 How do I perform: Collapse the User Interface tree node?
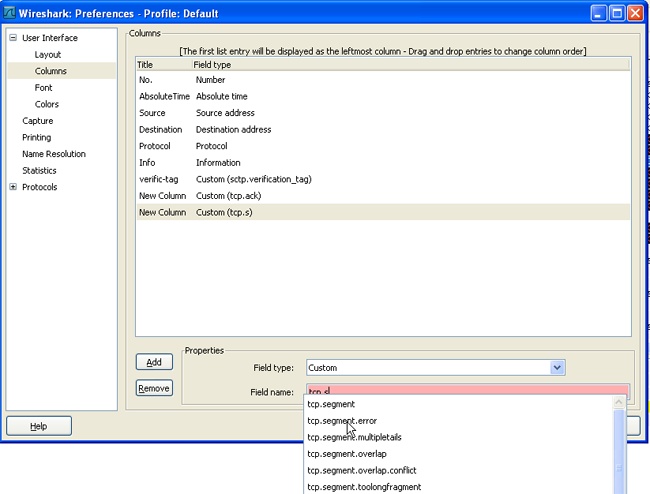[13, 38]
